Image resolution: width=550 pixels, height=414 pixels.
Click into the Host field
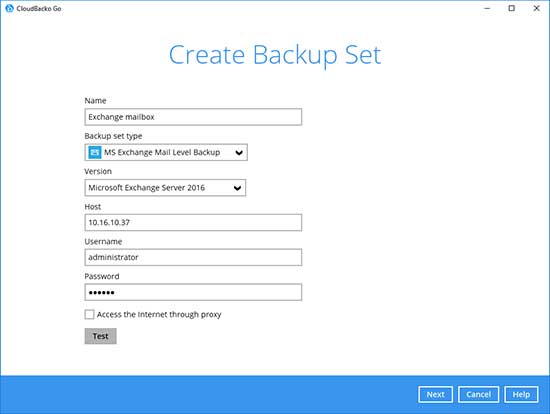click(x=193, y=222)
